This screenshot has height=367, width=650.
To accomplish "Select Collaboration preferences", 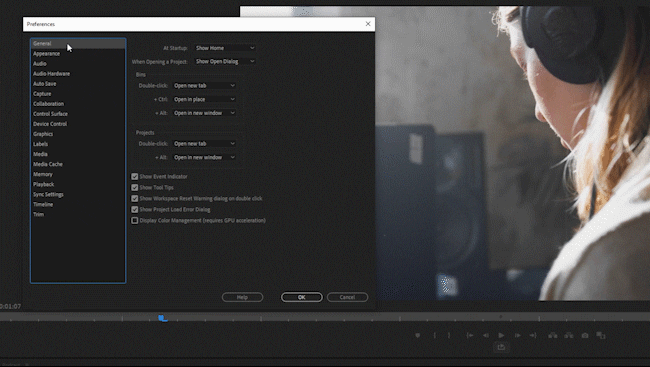I will click(x=78, y=104).
